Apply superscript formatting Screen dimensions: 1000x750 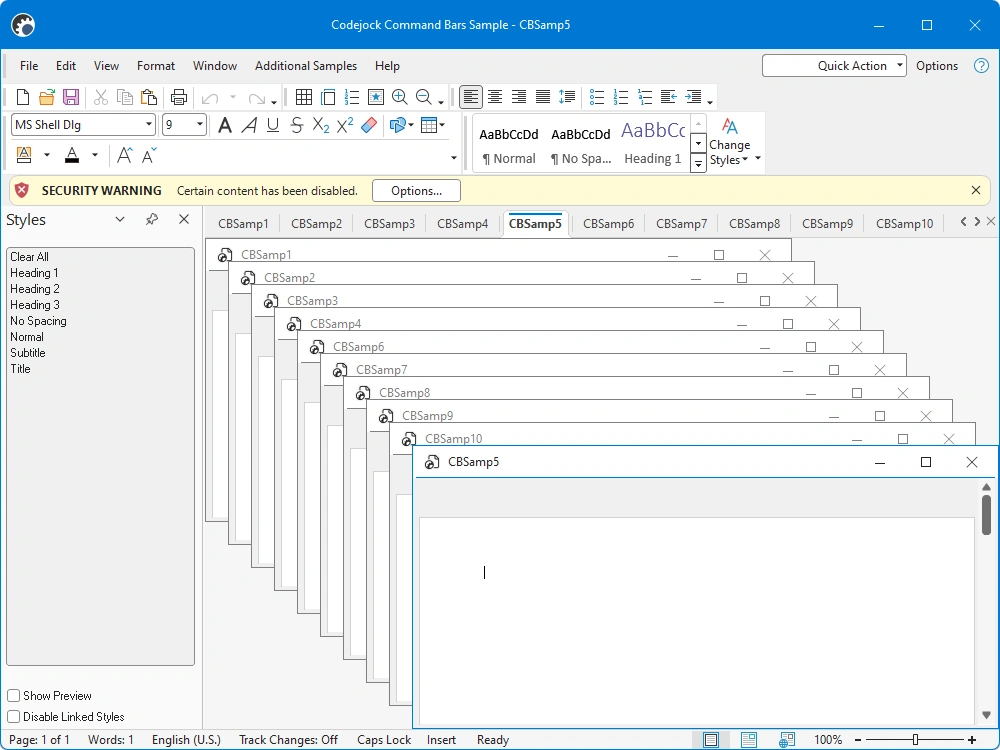click(x=345, y=125)
